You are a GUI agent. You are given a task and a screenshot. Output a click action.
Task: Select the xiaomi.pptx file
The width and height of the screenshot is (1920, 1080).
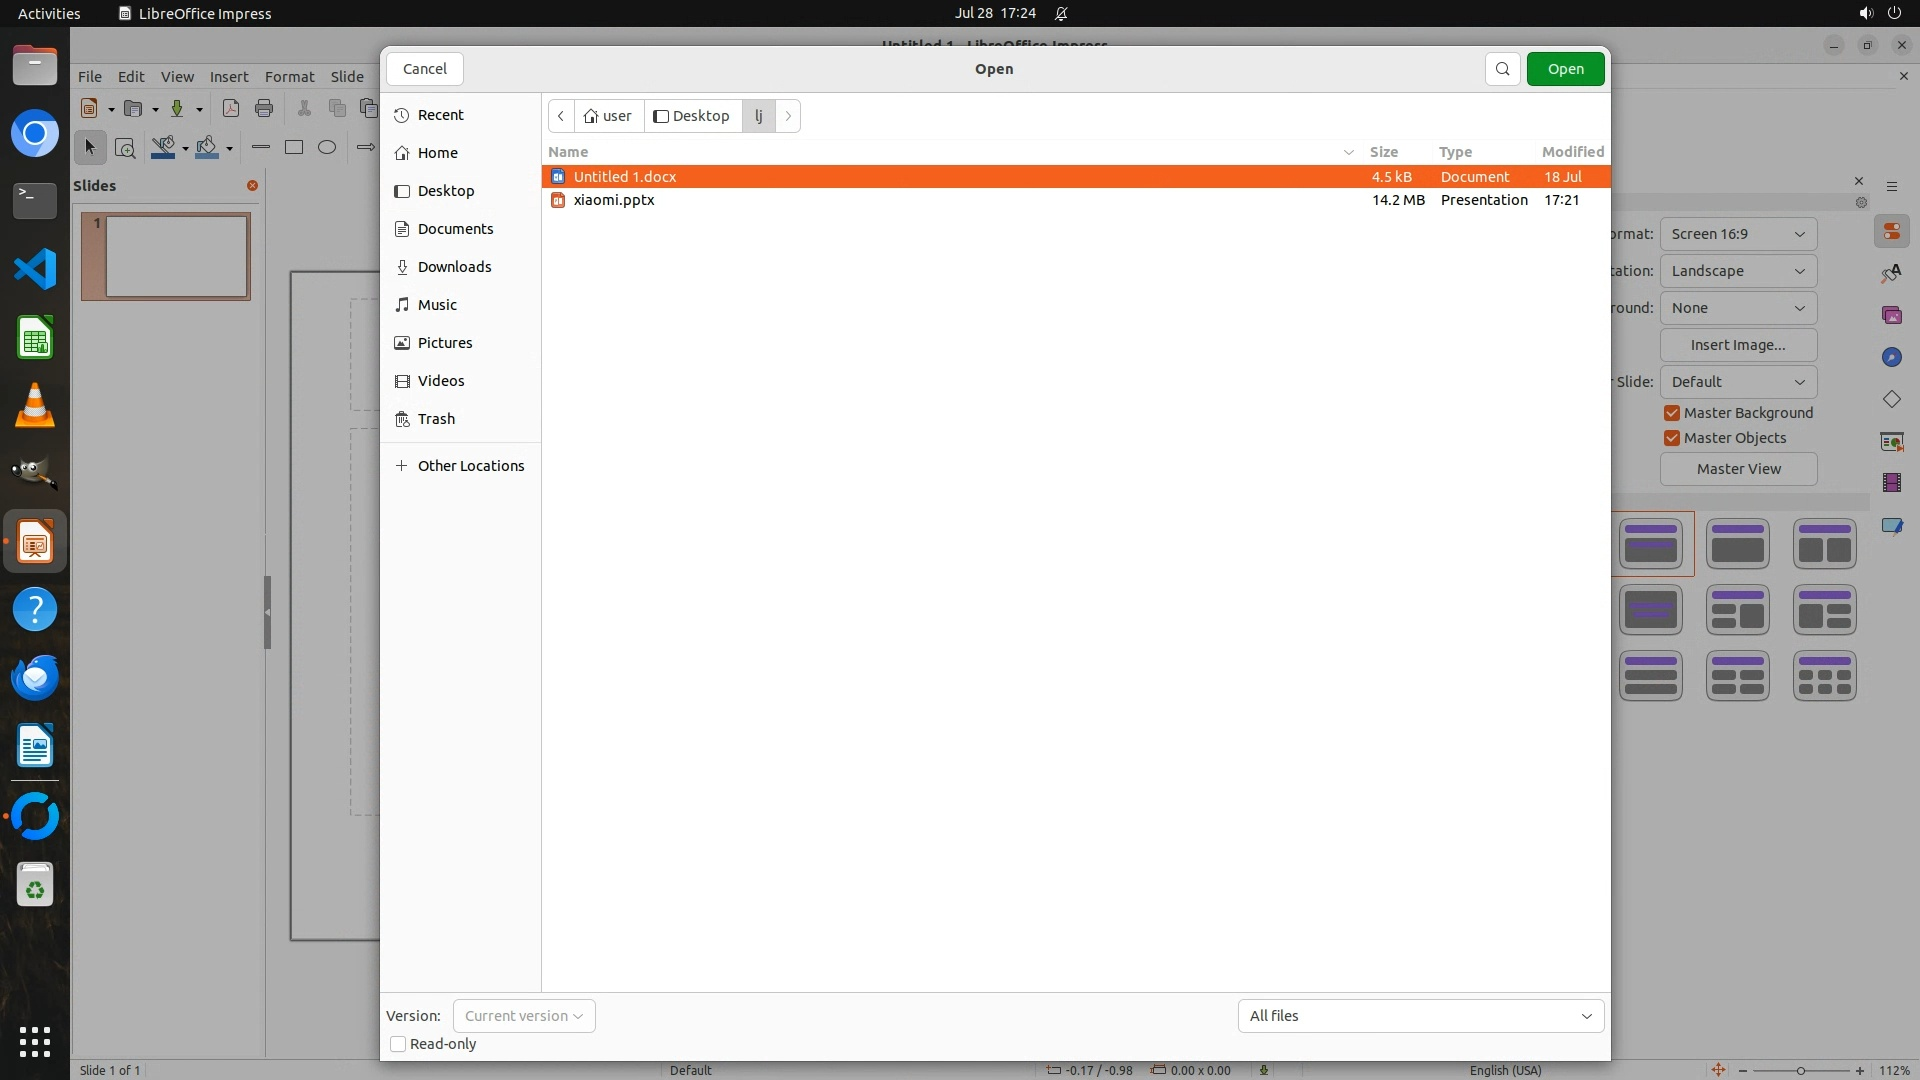[x=614, y=200]
